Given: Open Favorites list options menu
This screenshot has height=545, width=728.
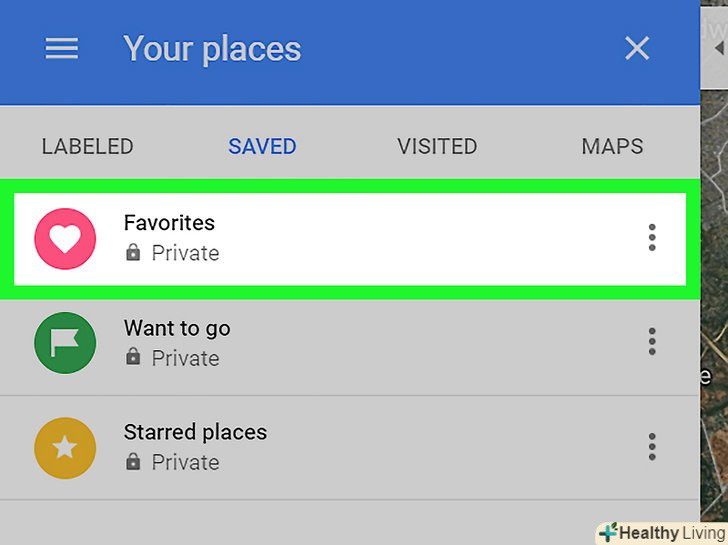Looking at the screenshot, I should [x=652, y=238].
